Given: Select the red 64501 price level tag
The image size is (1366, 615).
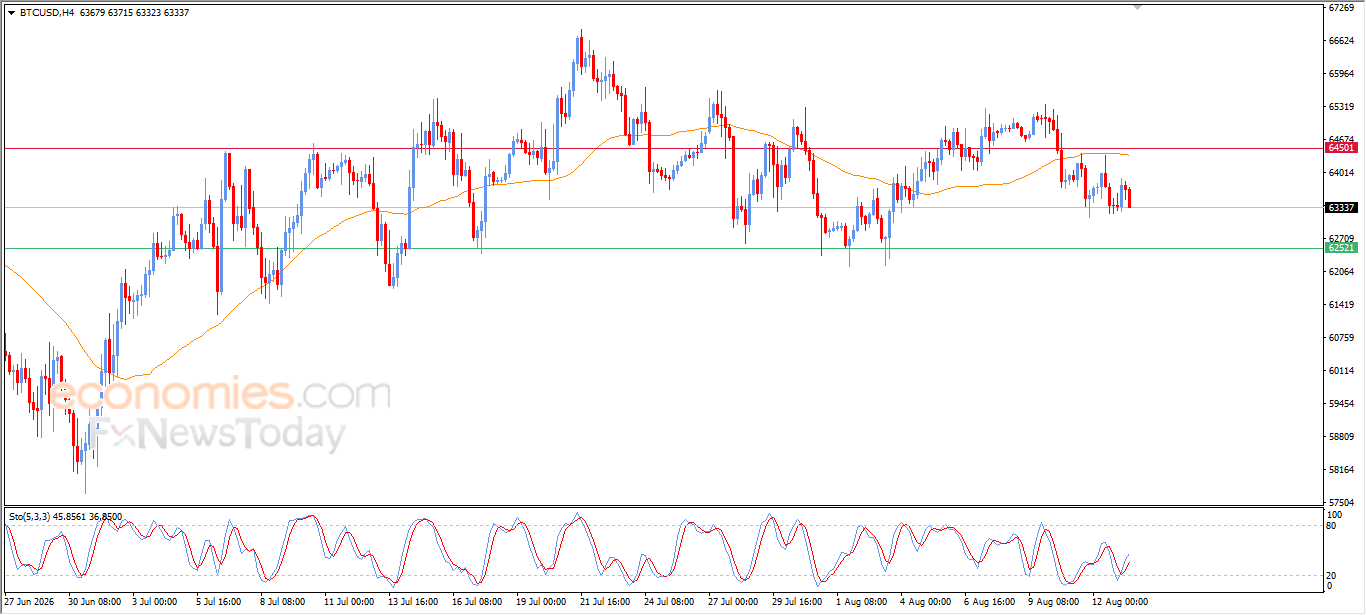Looking at the screenshot, I should [1340, 147].
